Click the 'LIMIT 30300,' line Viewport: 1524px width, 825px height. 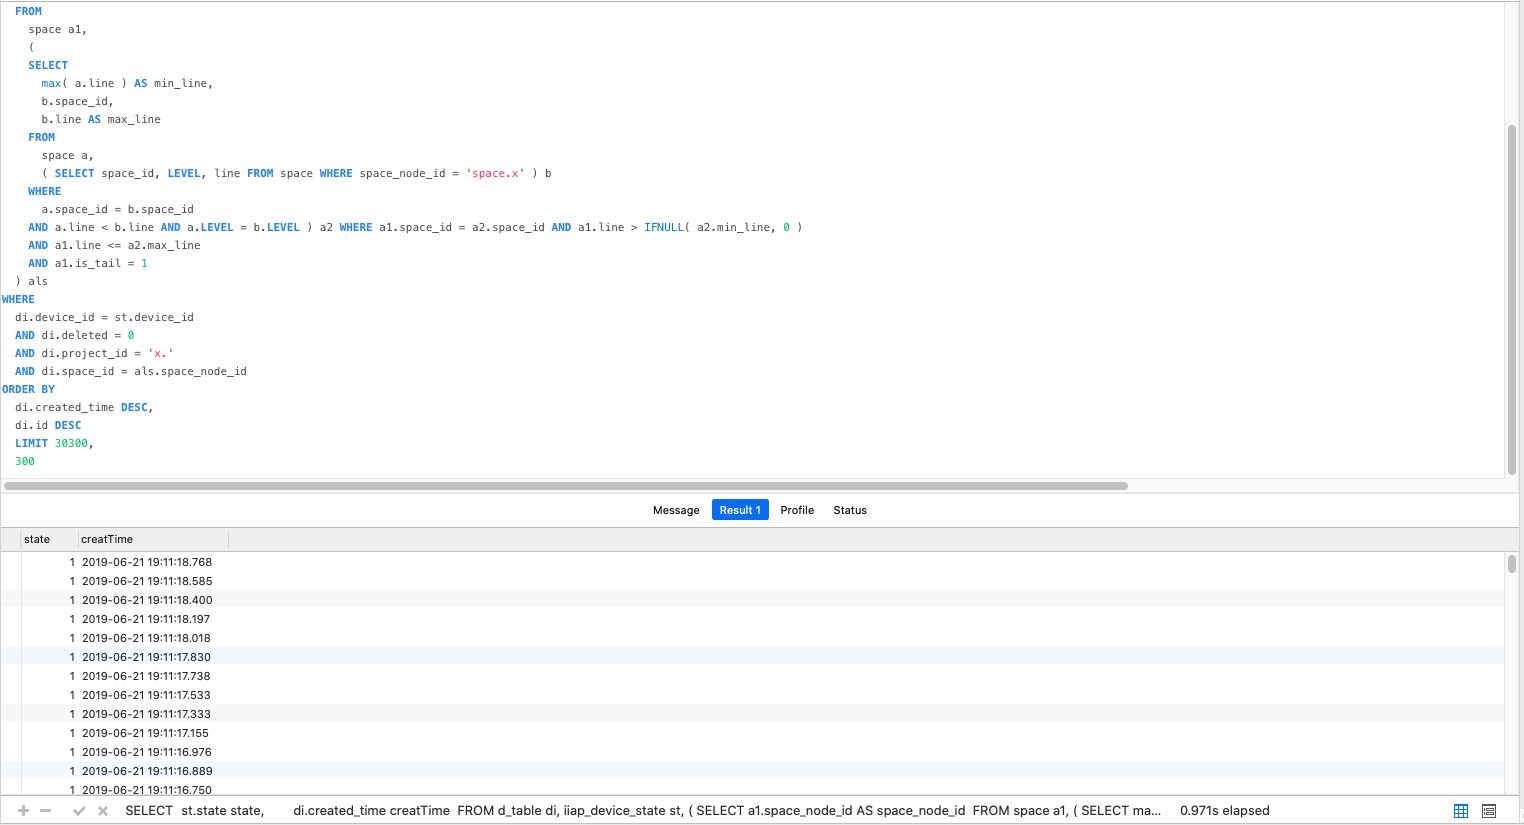[54, 443]
